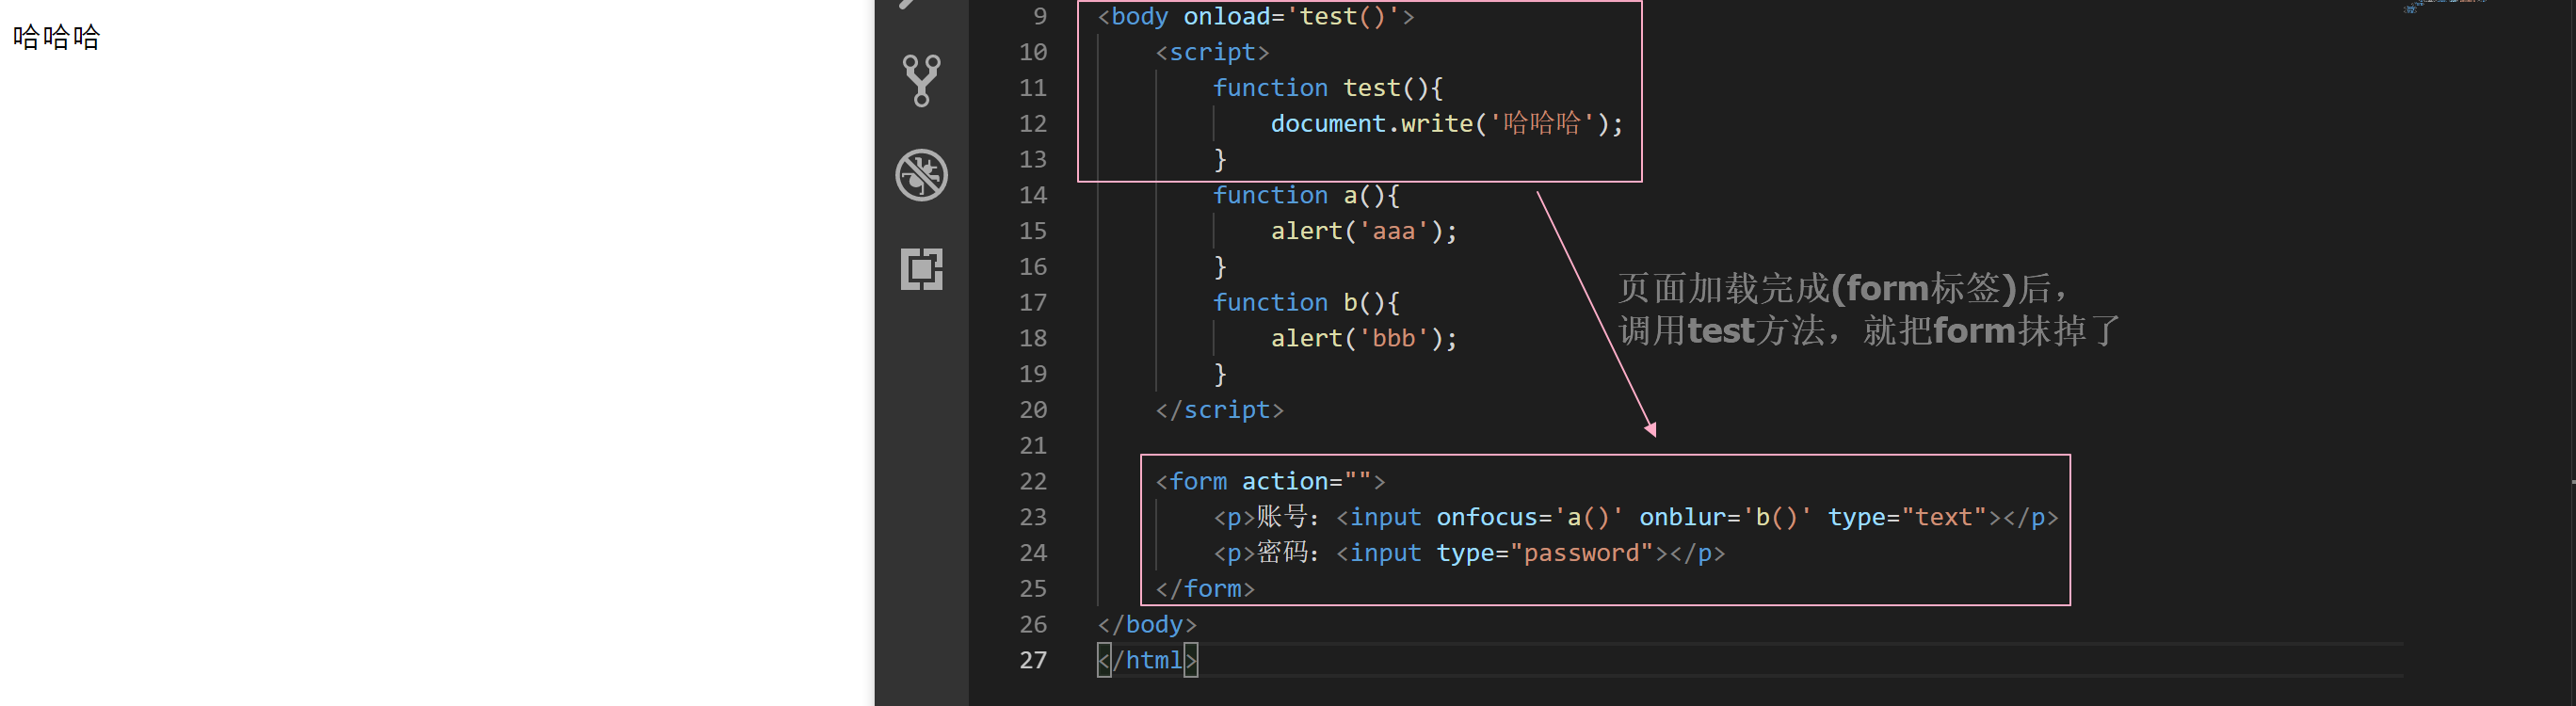Click line number 27 in the gutter
Screen dimensions: 2576x706
pyautogui.click(x=1033, y=660)
